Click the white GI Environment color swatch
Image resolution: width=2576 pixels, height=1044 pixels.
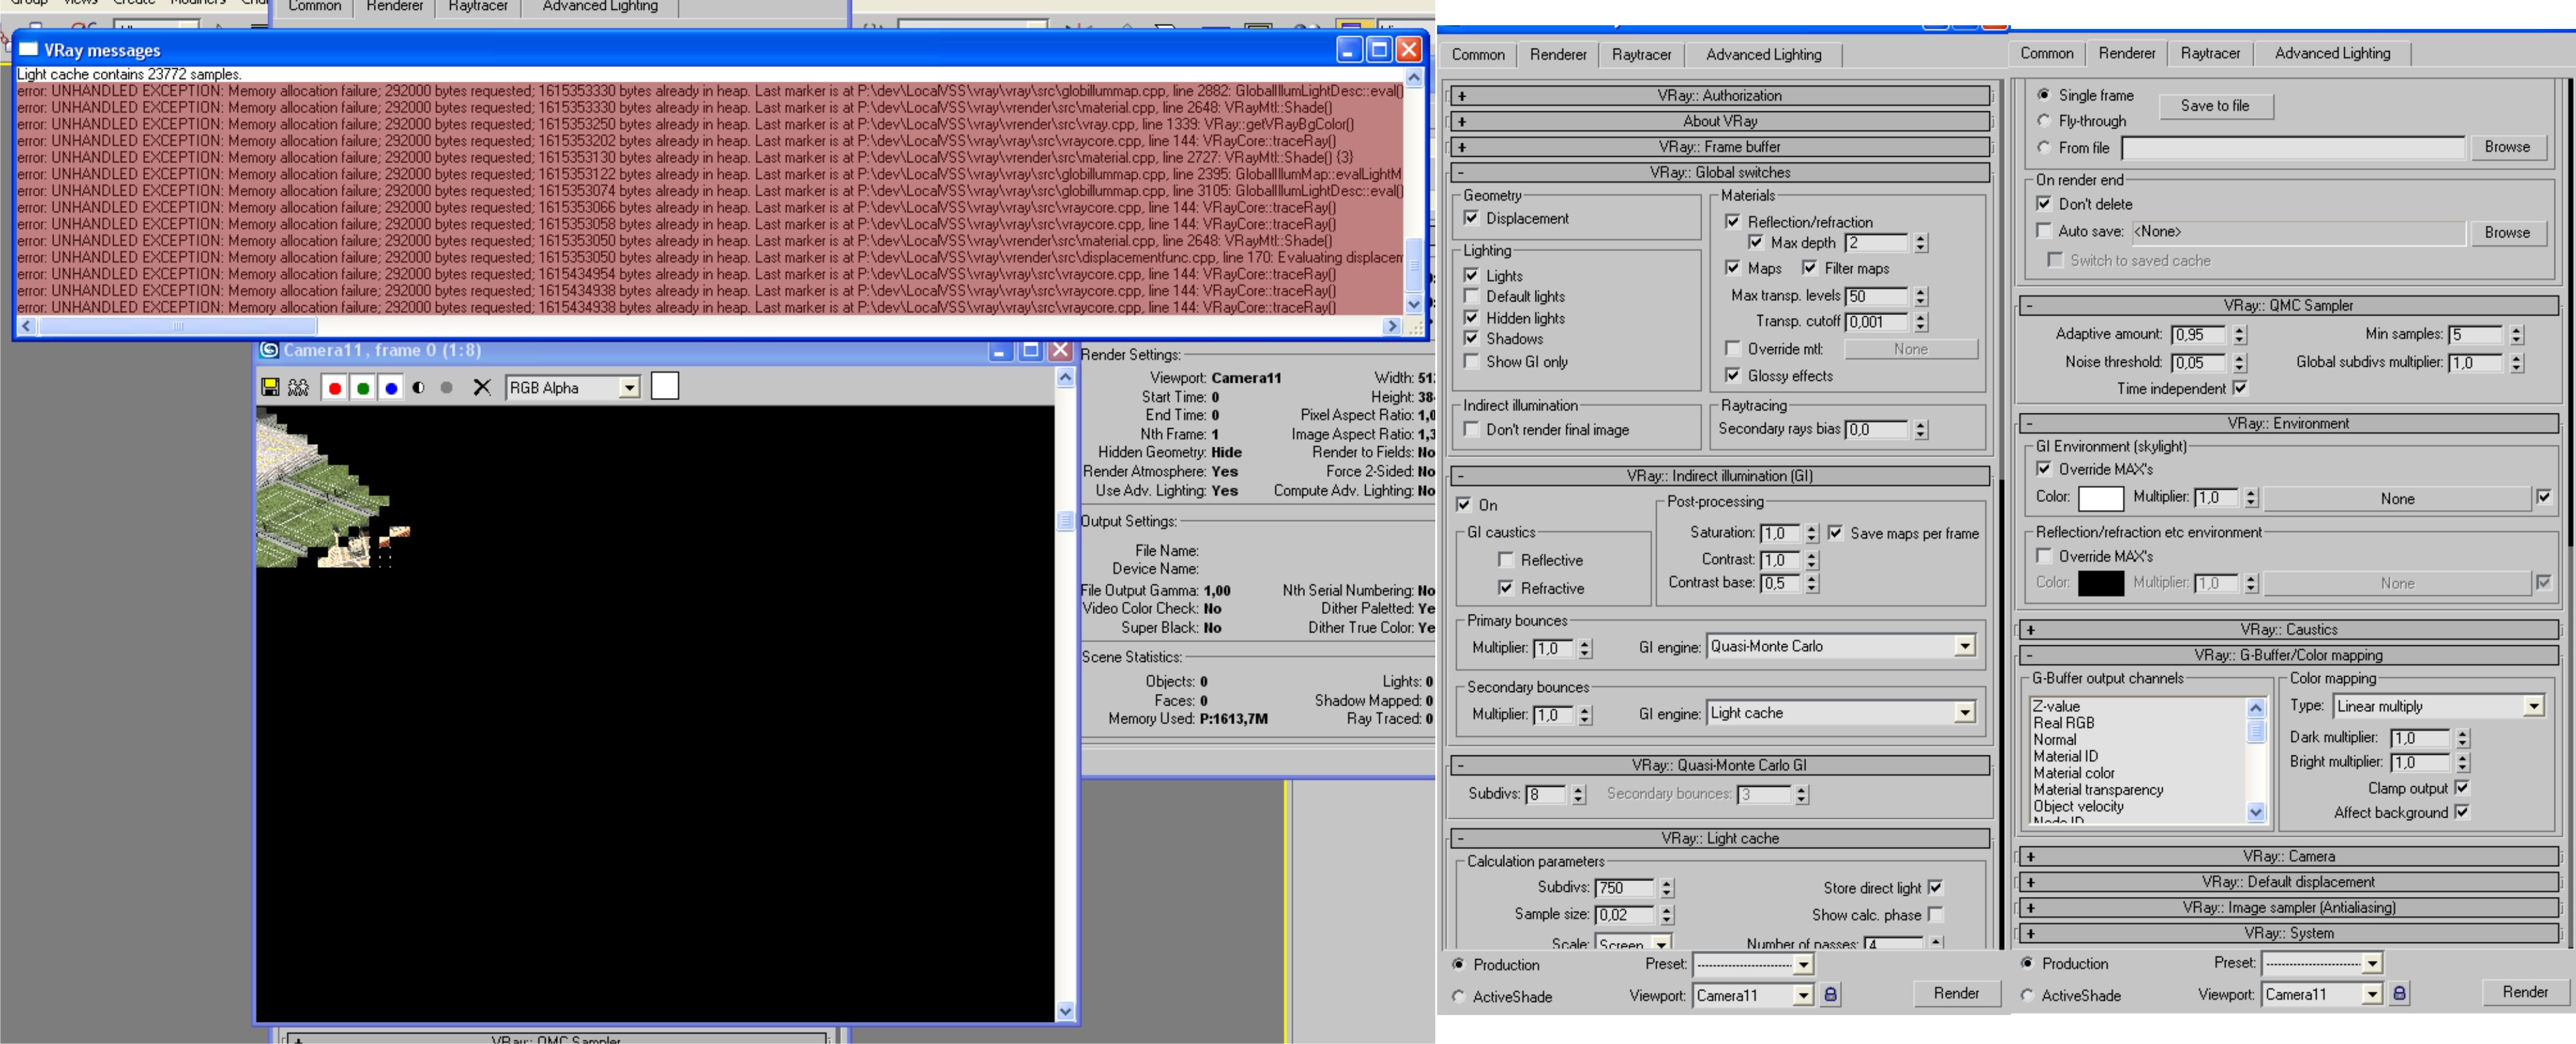point(2100,498)
